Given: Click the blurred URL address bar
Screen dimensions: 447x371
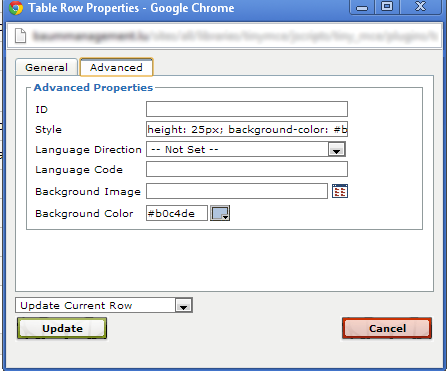Looking at the screenshot, I should click(233, 36).
